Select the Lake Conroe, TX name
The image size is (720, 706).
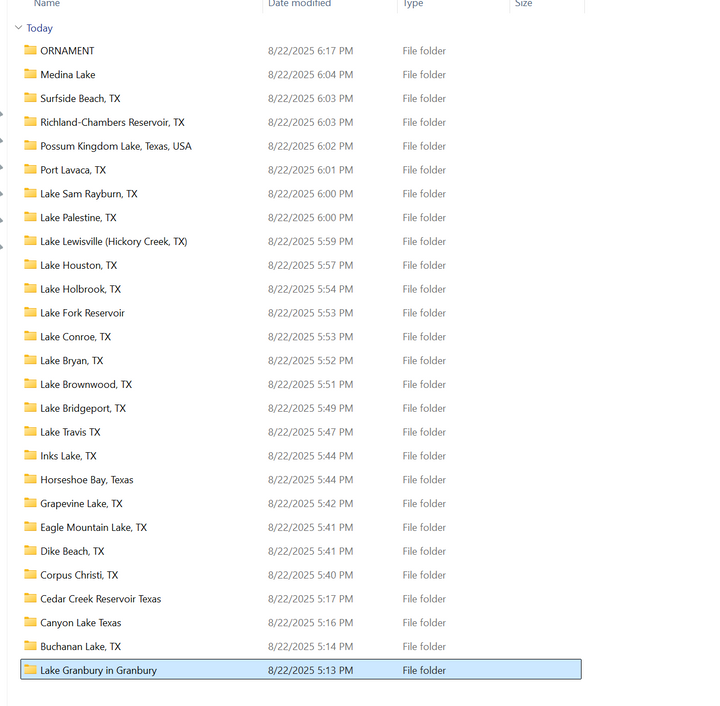76,337
